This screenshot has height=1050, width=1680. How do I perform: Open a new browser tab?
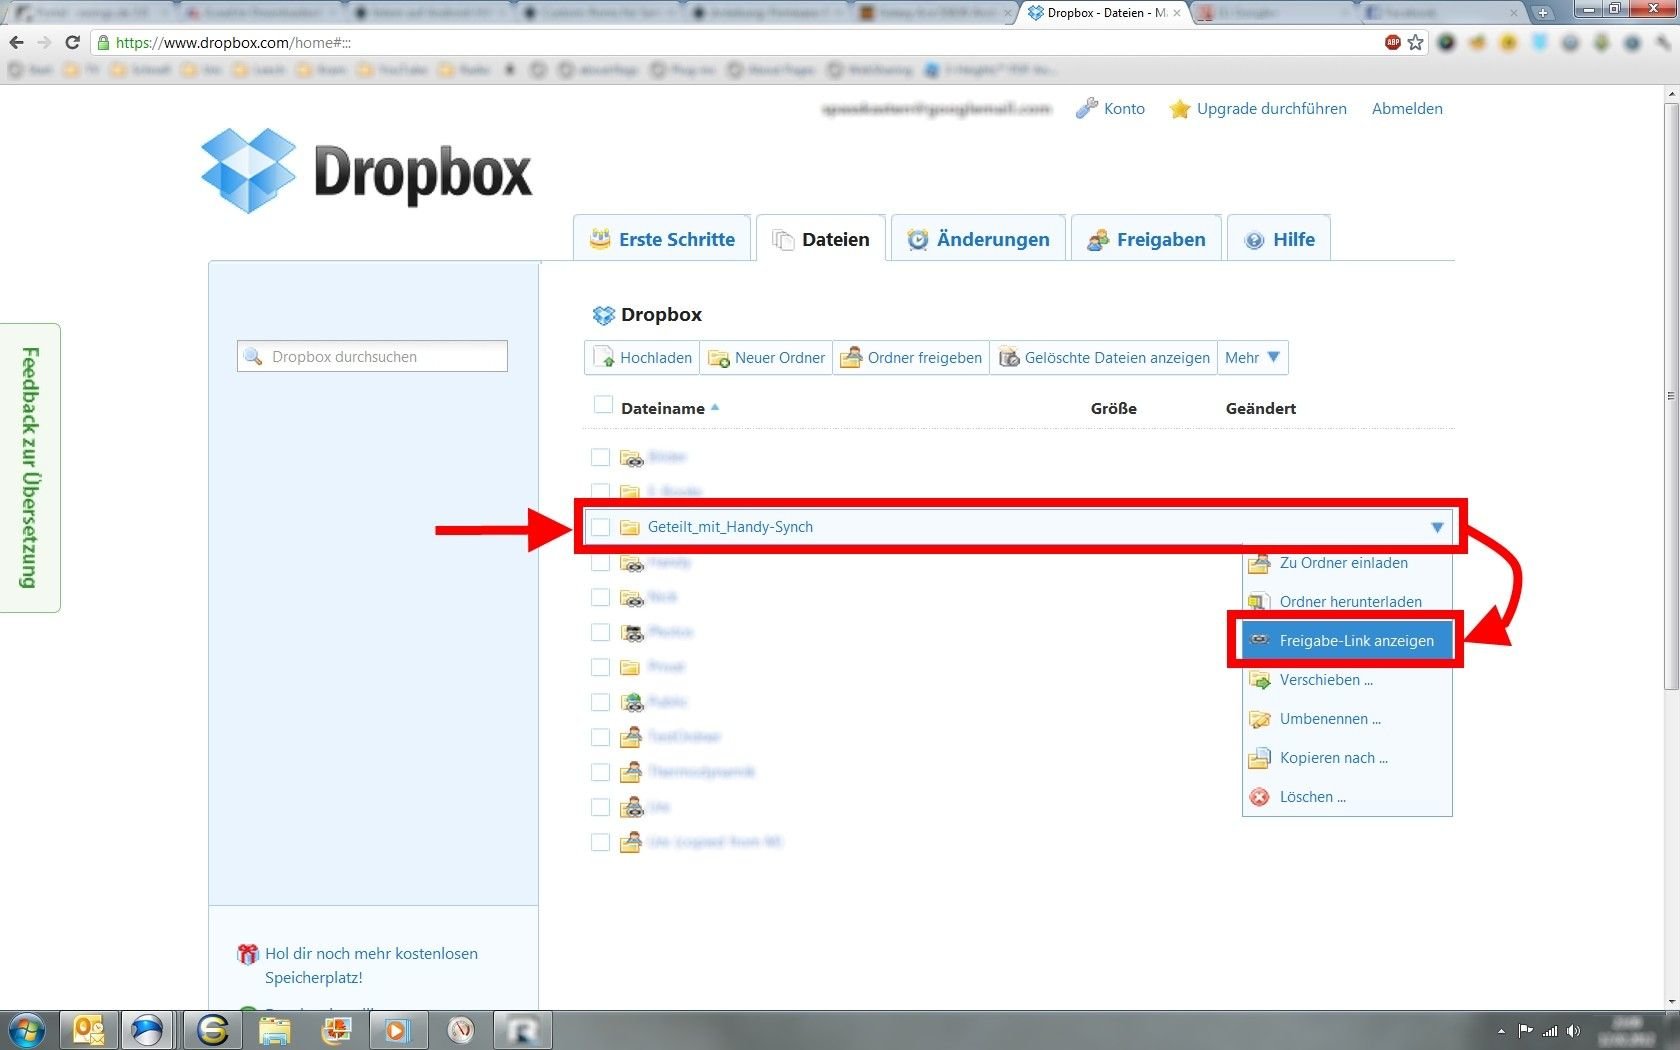pos(1543,13)
